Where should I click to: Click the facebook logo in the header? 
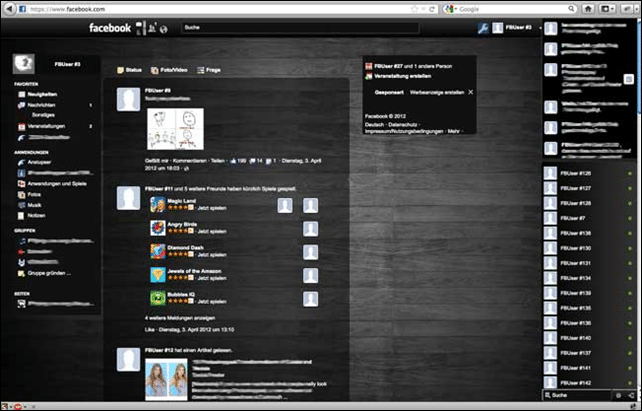tap(110, 28)
